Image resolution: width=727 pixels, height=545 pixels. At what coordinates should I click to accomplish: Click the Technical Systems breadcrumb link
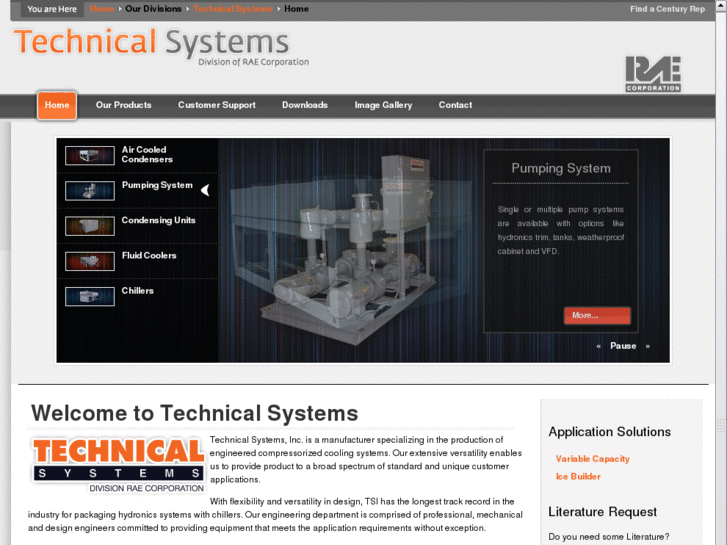coord(233,9)
